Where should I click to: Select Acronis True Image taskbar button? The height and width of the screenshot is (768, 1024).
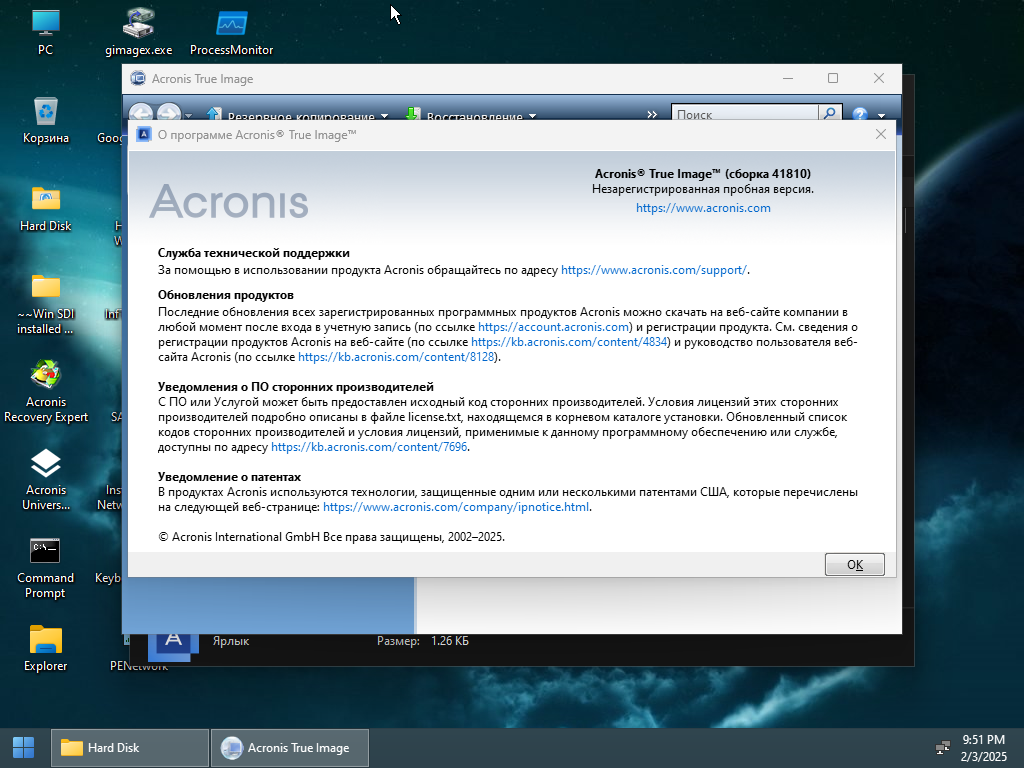click(x=289, y=748)
